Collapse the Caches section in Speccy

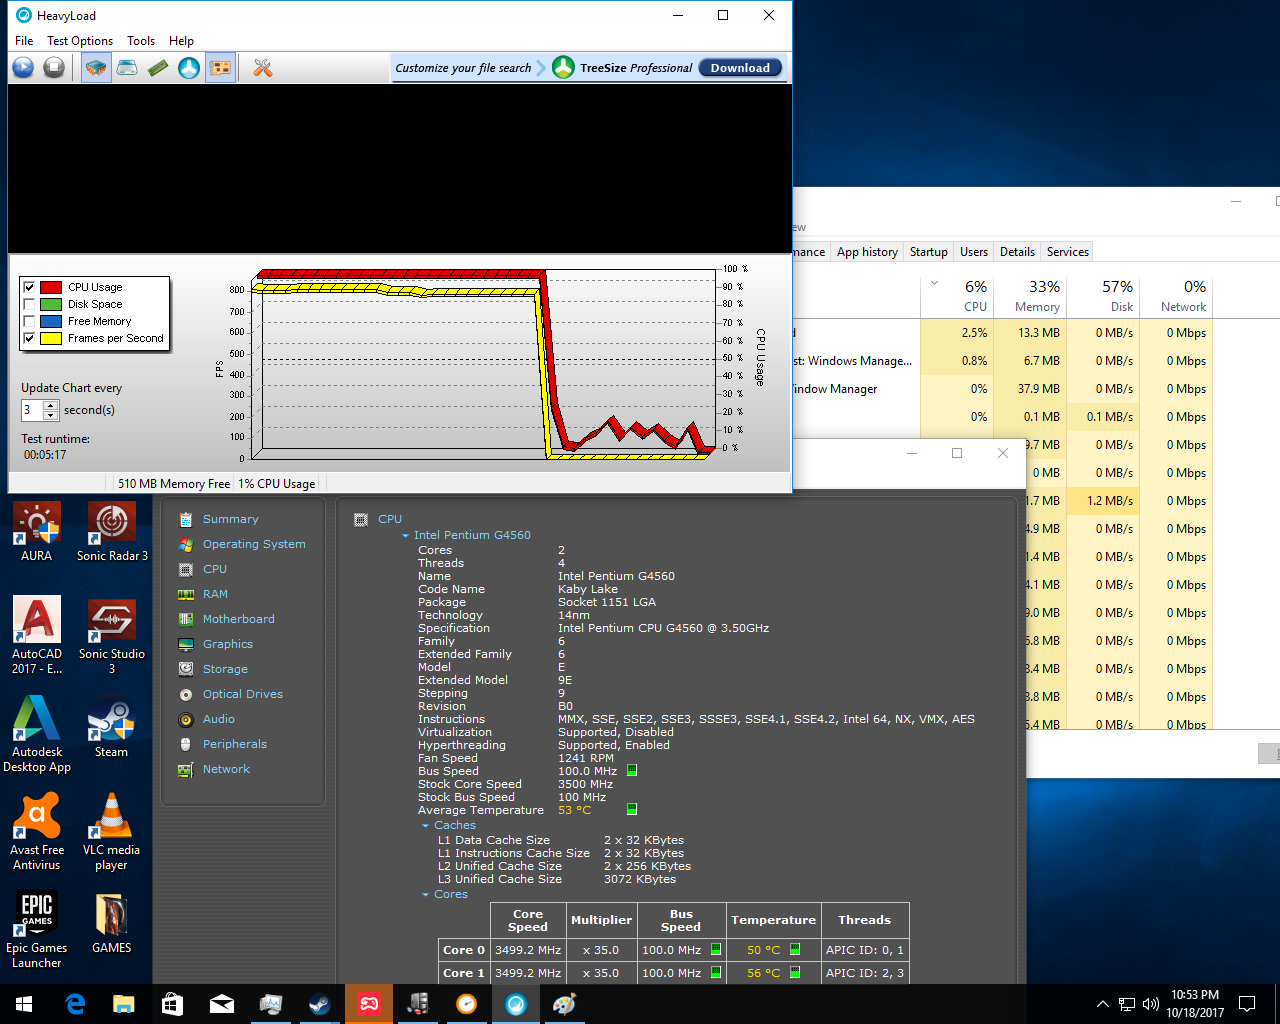click(x=425, y=826)
